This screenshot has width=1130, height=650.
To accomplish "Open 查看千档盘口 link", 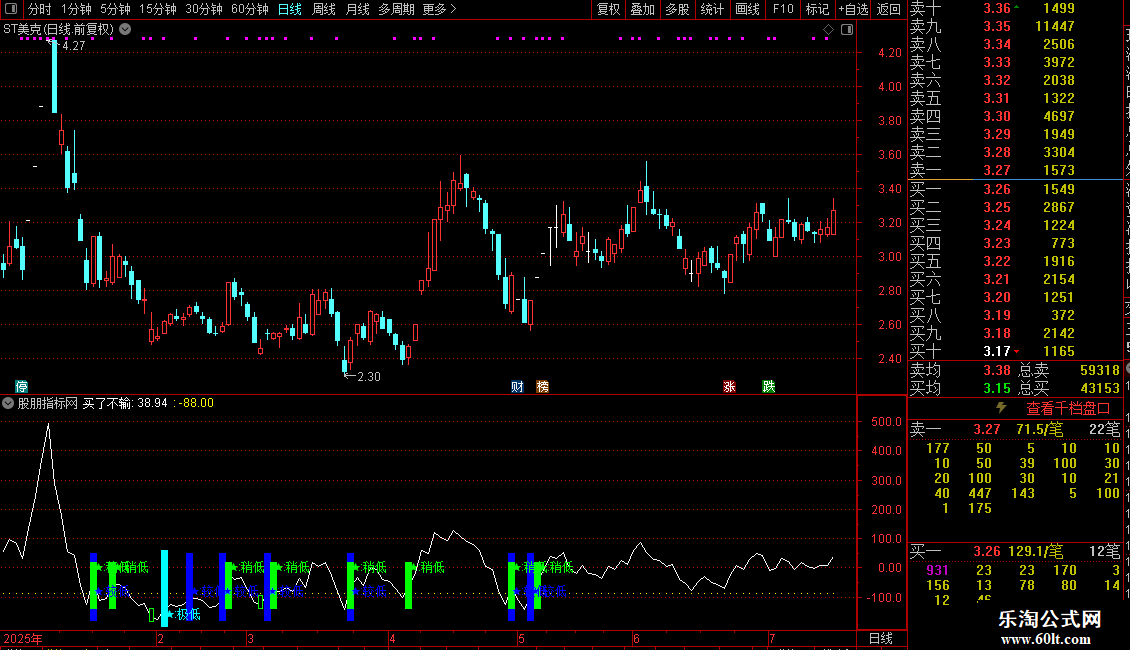I will point(1068,409).
